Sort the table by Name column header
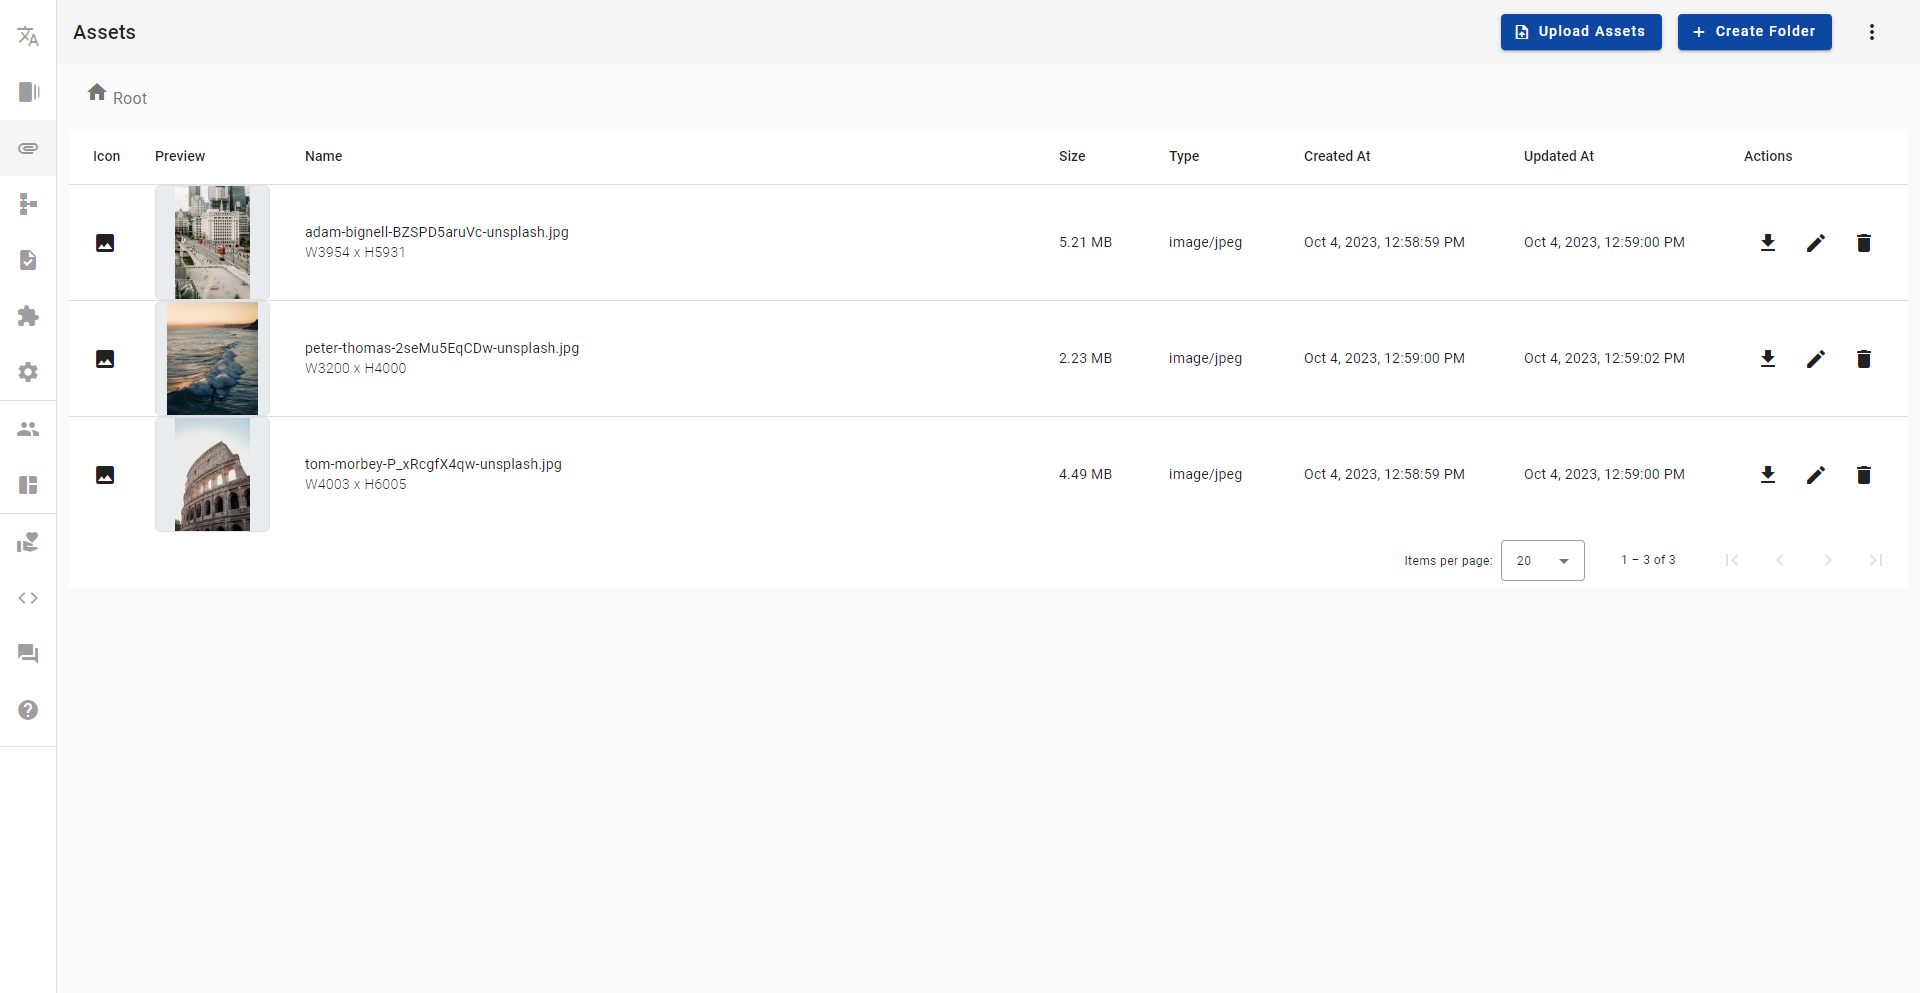The height and width of the screenshot is (993, 1920). pos(323,156)
